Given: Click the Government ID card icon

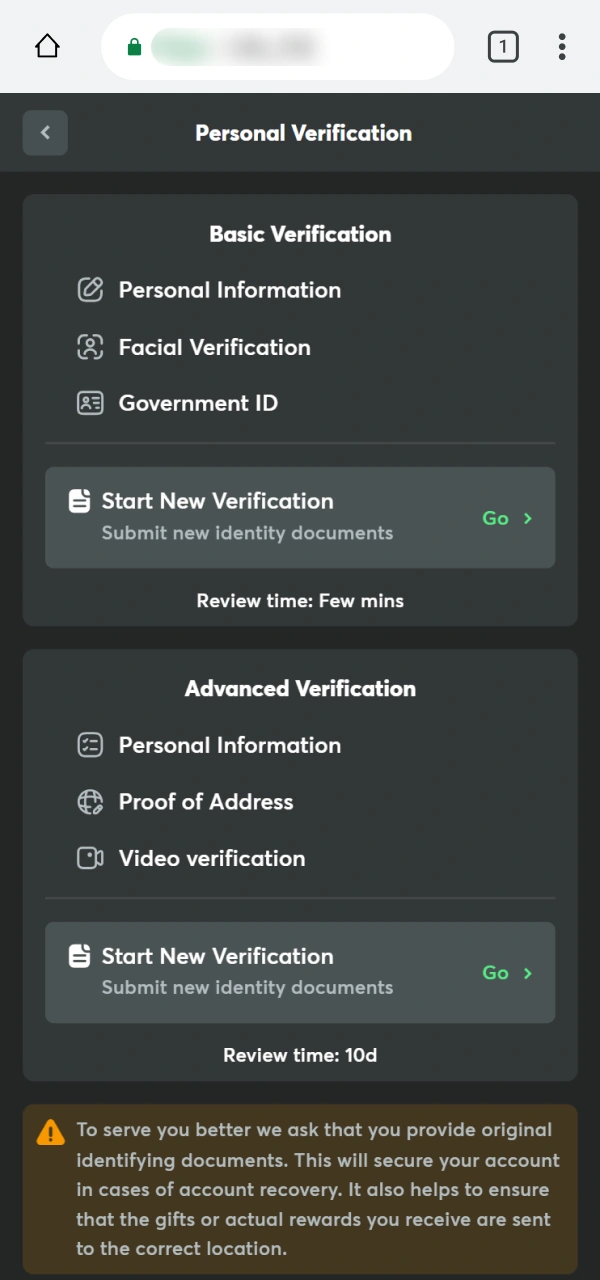Looking at the screenshot, I should click(x=90, y=402).
